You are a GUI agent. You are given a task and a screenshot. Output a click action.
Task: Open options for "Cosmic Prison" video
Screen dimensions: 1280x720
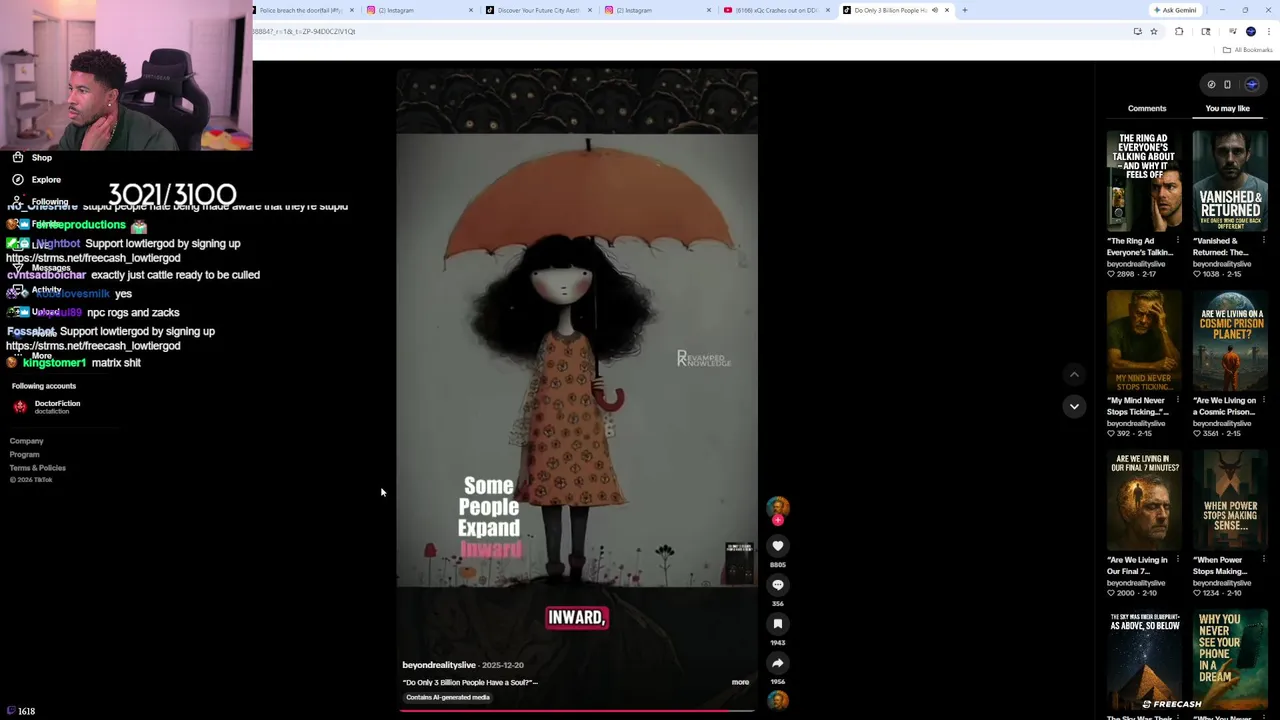[1263, 400]
